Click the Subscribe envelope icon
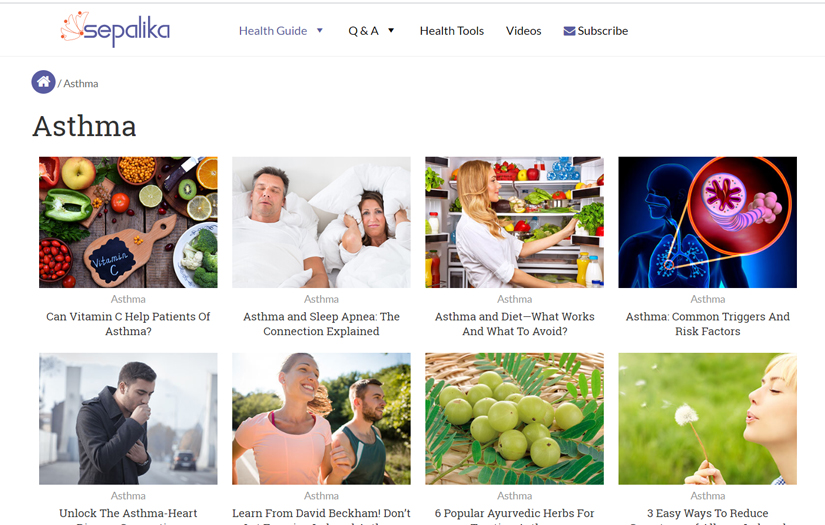 pyautogui.click(x=569, y=31)
